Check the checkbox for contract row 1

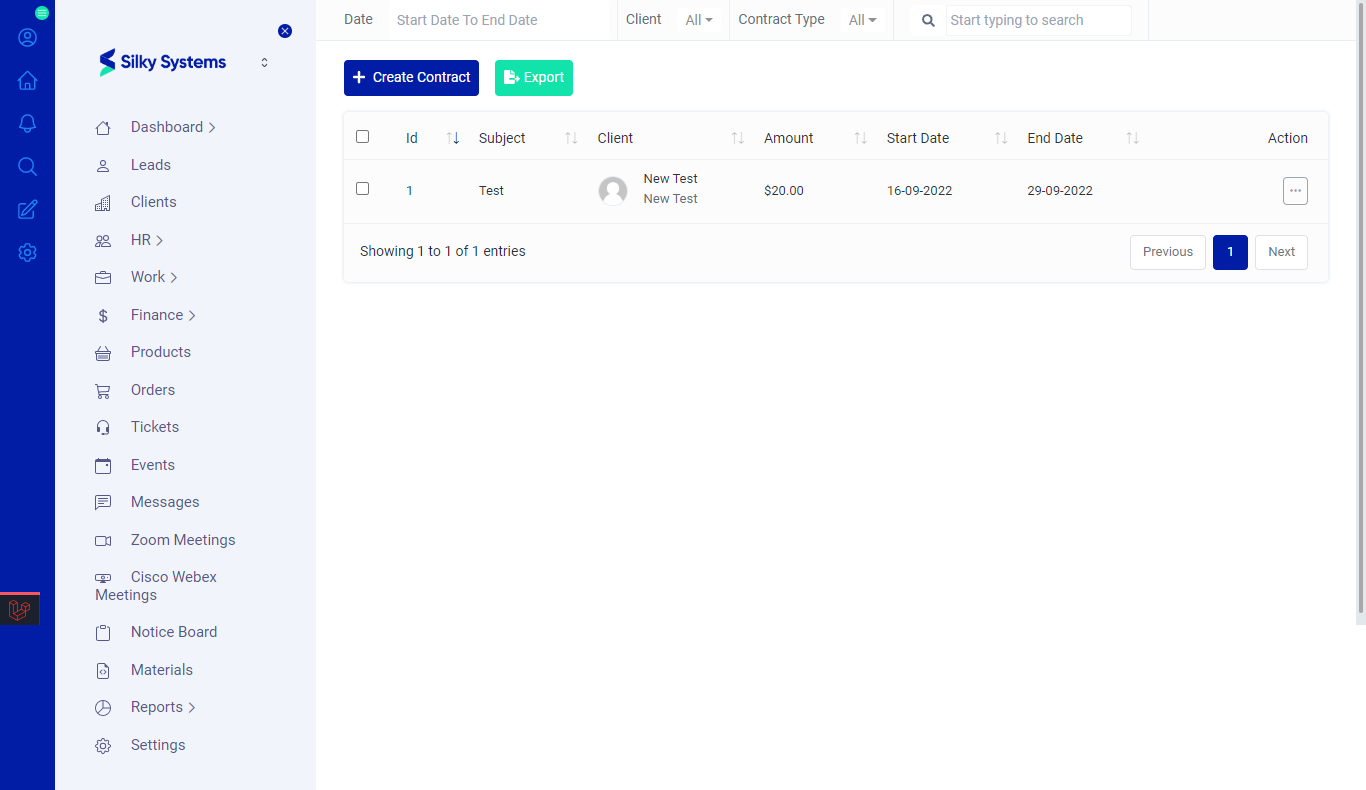pyautogui.click(x=362, y=189)
